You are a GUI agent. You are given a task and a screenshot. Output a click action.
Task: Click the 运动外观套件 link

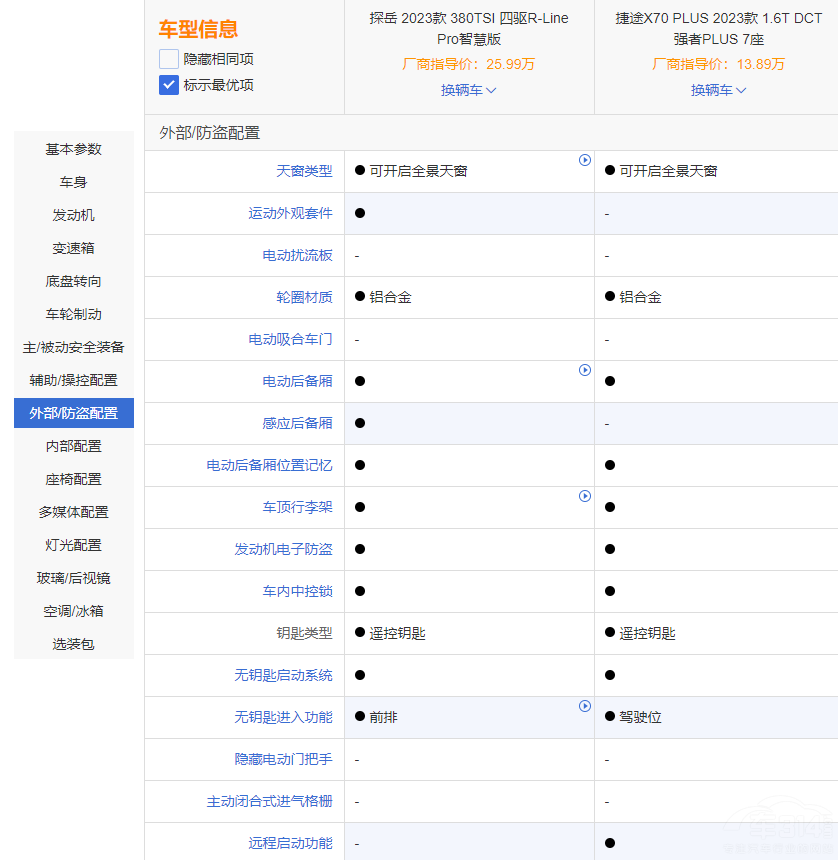click(290, 213)
